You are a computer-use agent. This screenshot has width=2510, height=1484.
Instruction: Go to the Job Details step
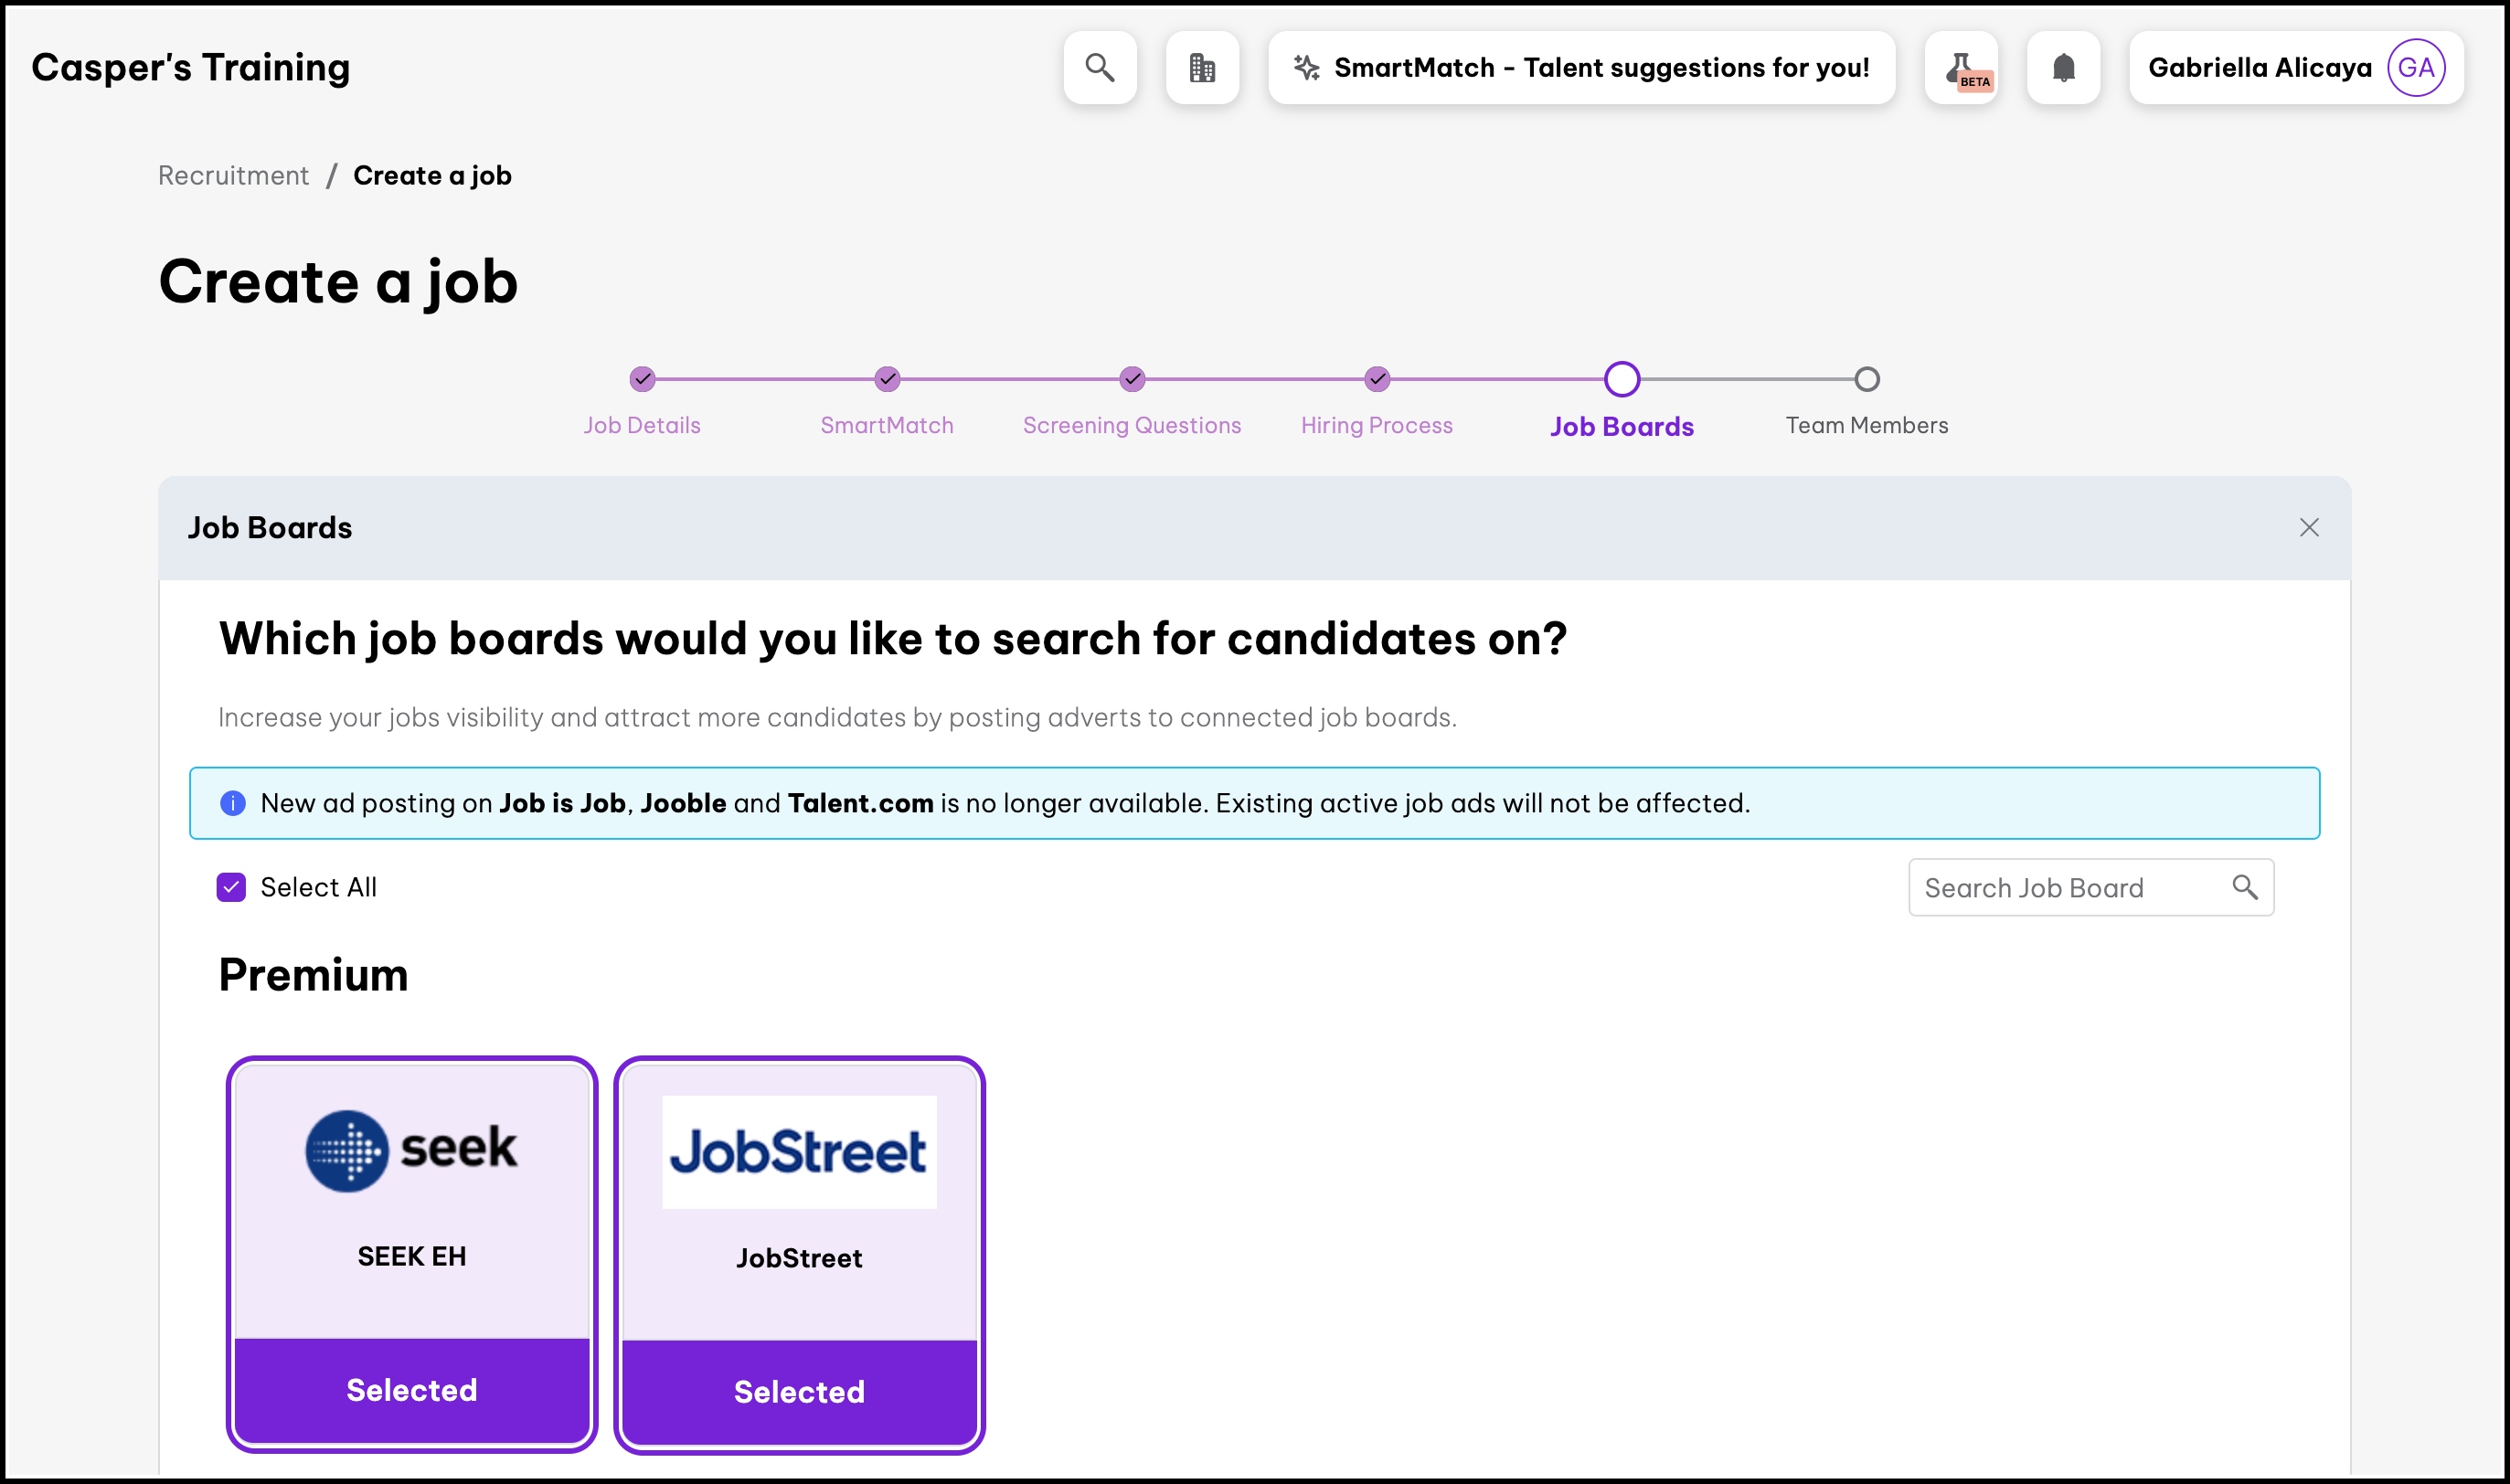[x=642, y=425]
